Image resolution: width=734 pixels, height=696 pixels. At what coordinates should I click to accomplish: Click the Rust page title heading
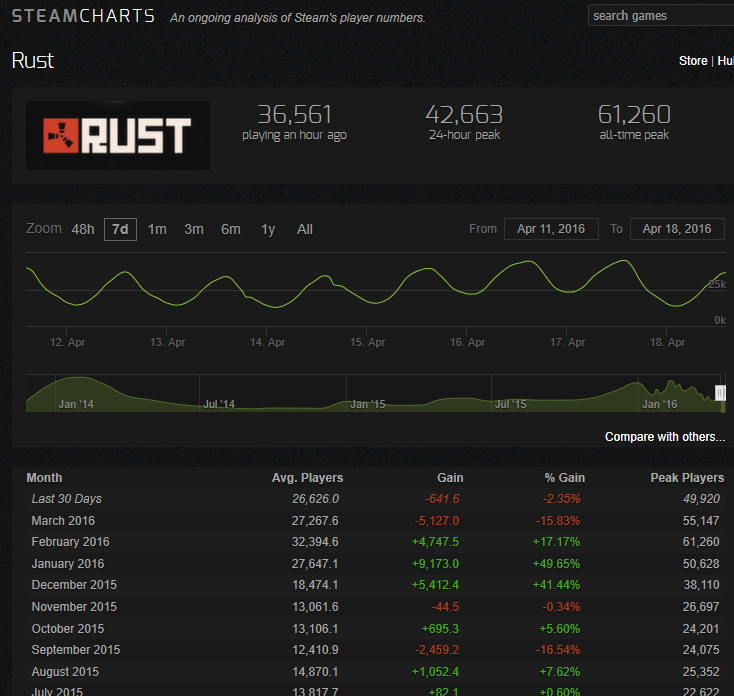click(x=33, y=60)
